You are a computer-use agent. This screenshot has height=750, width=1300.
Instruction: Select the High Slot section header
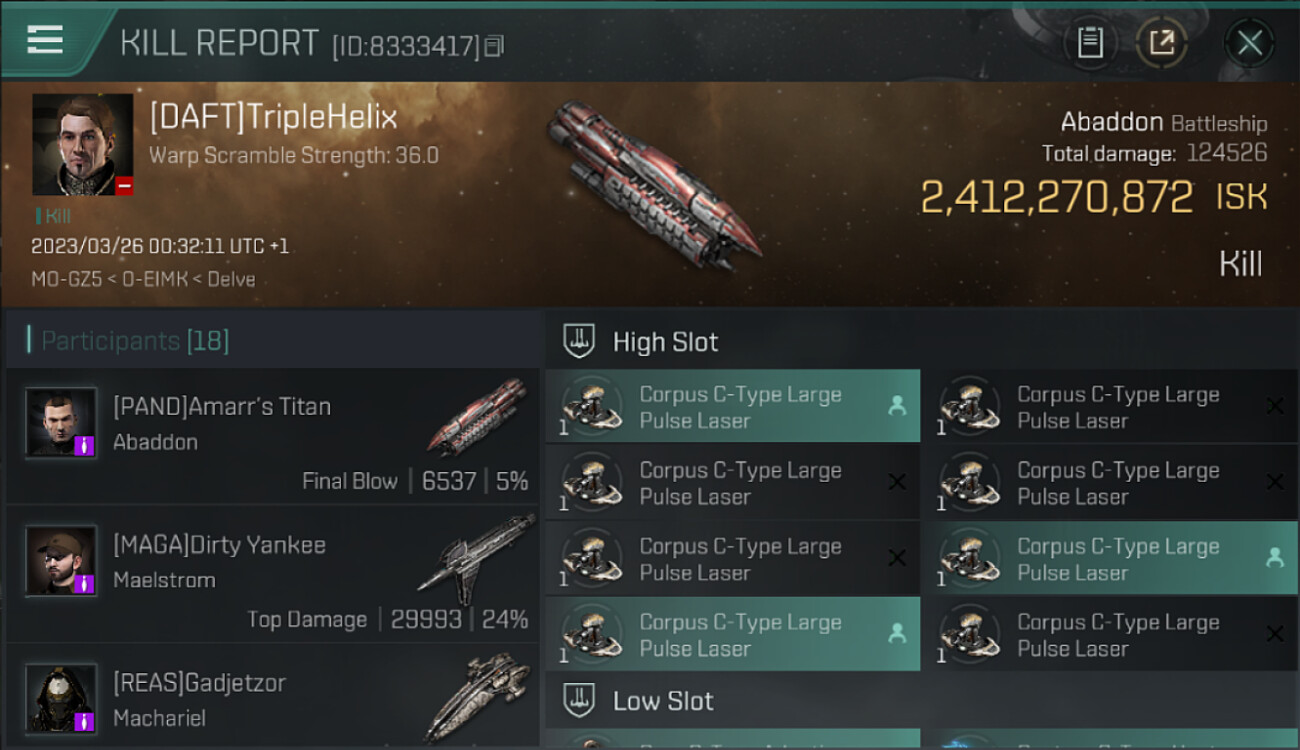click(665, 342)
